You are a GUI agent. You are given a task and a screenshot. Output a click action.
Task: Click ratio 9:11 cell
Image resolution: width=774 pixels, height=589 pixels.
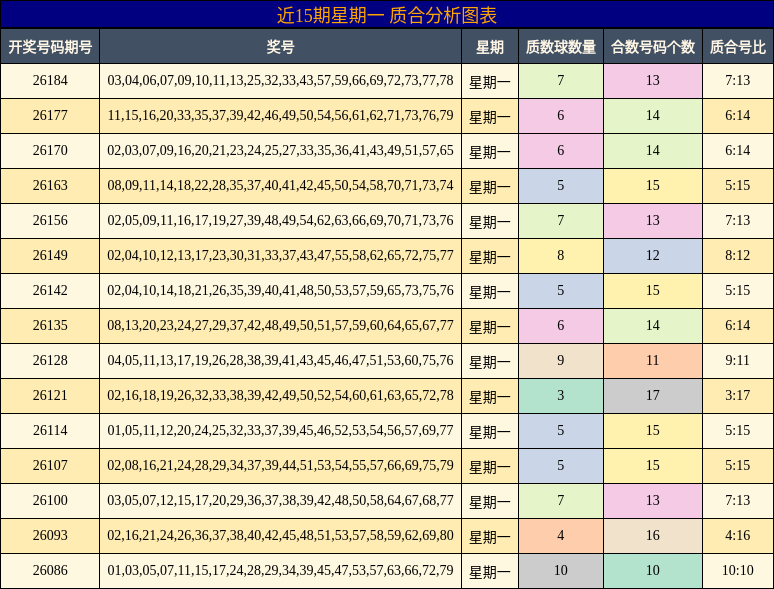pos(737,361)
